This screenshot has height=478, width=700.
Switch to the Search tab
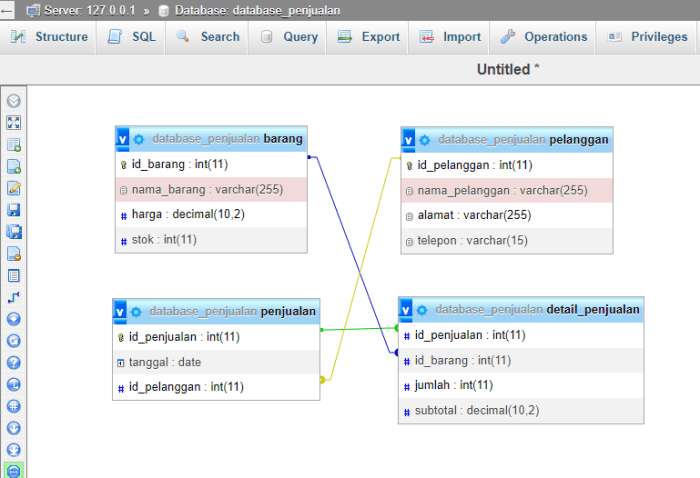pos(208,37)
